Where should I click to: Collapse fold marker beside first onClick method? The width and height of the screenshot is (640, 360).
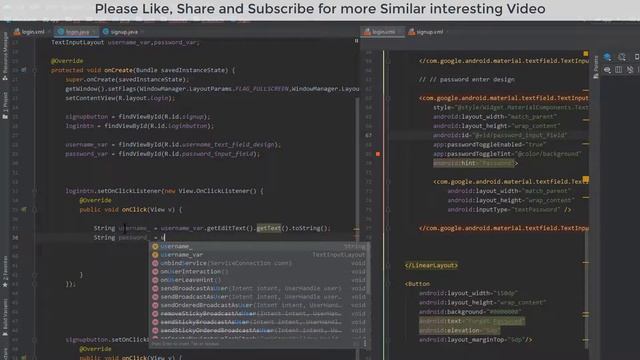tap(34, 209)
